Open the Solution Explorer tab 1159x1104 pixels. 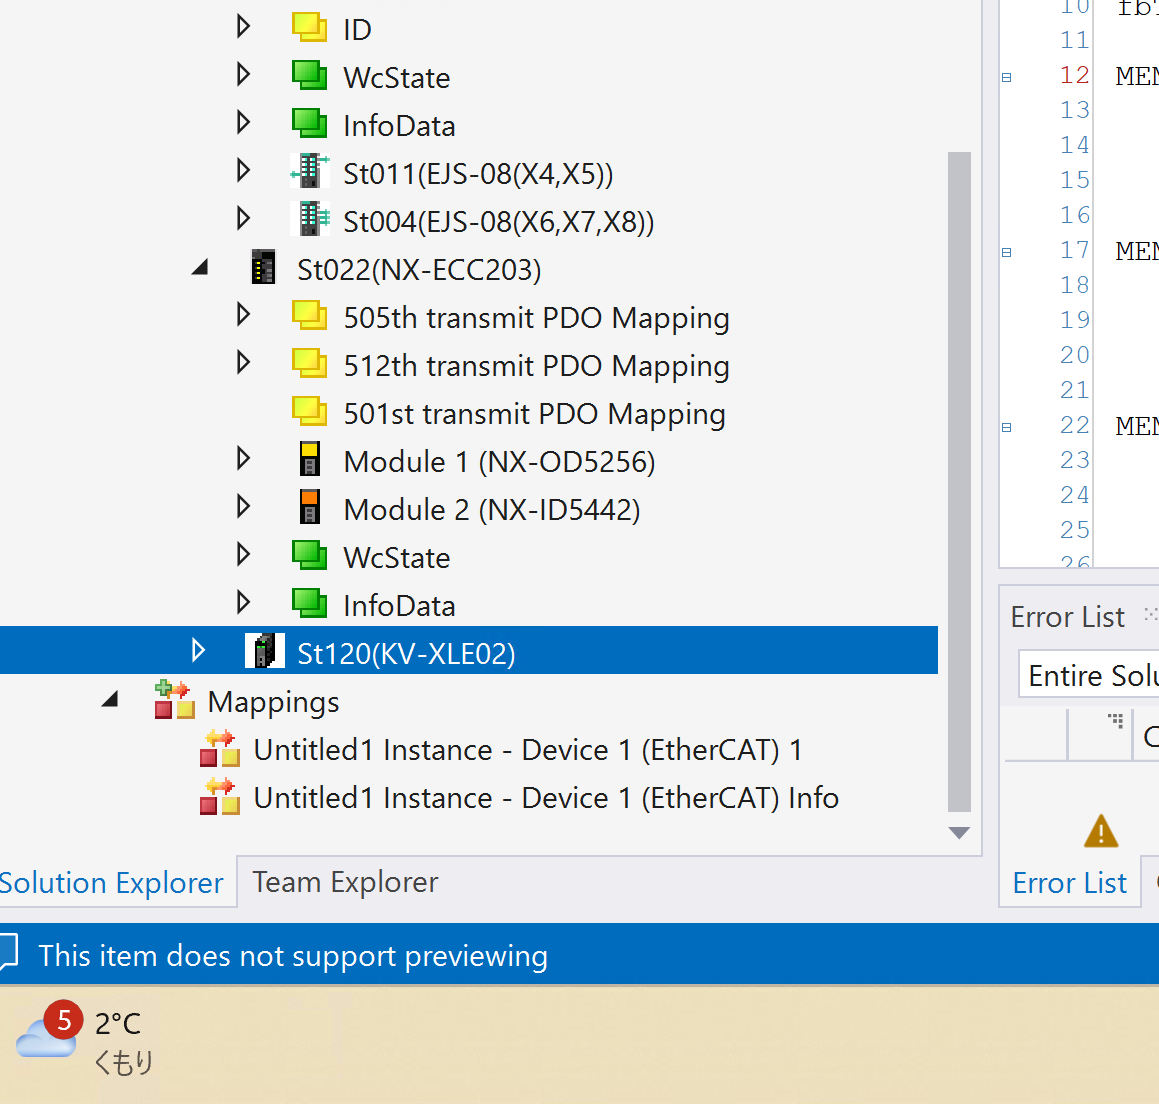click(111, 883)
